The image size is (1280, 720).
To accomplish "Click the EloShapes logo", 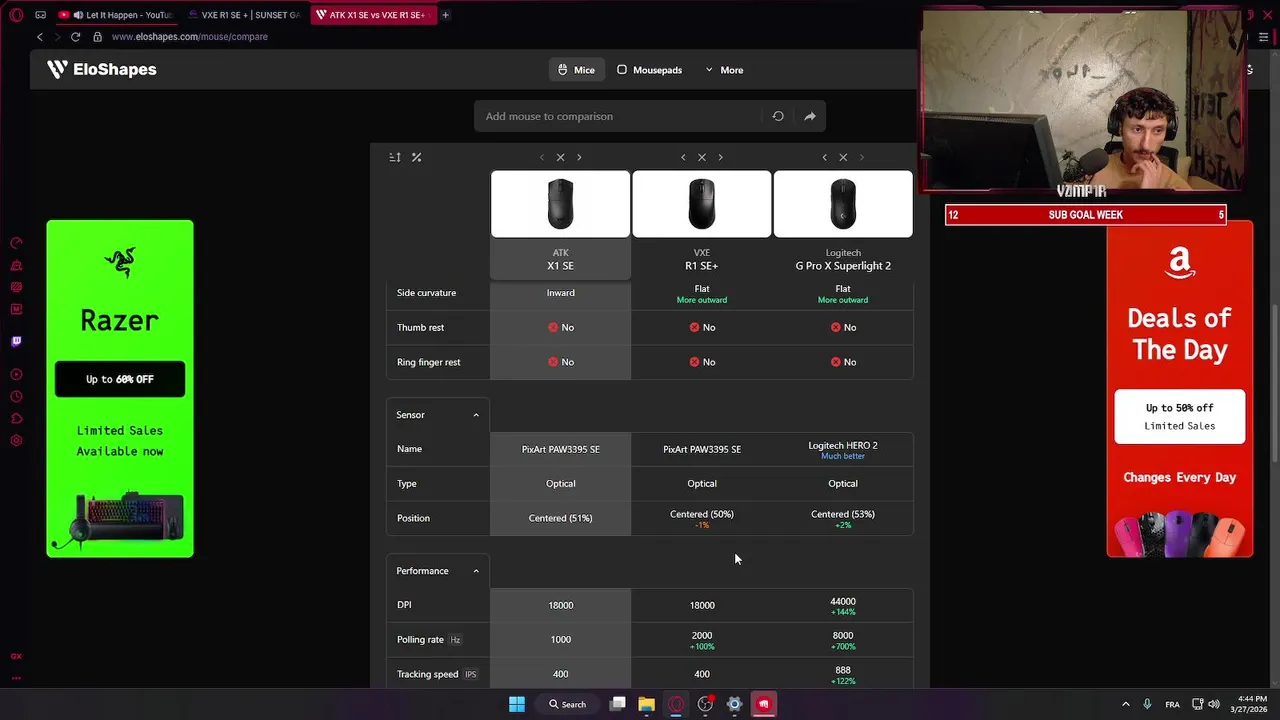I will pos(101,69).
